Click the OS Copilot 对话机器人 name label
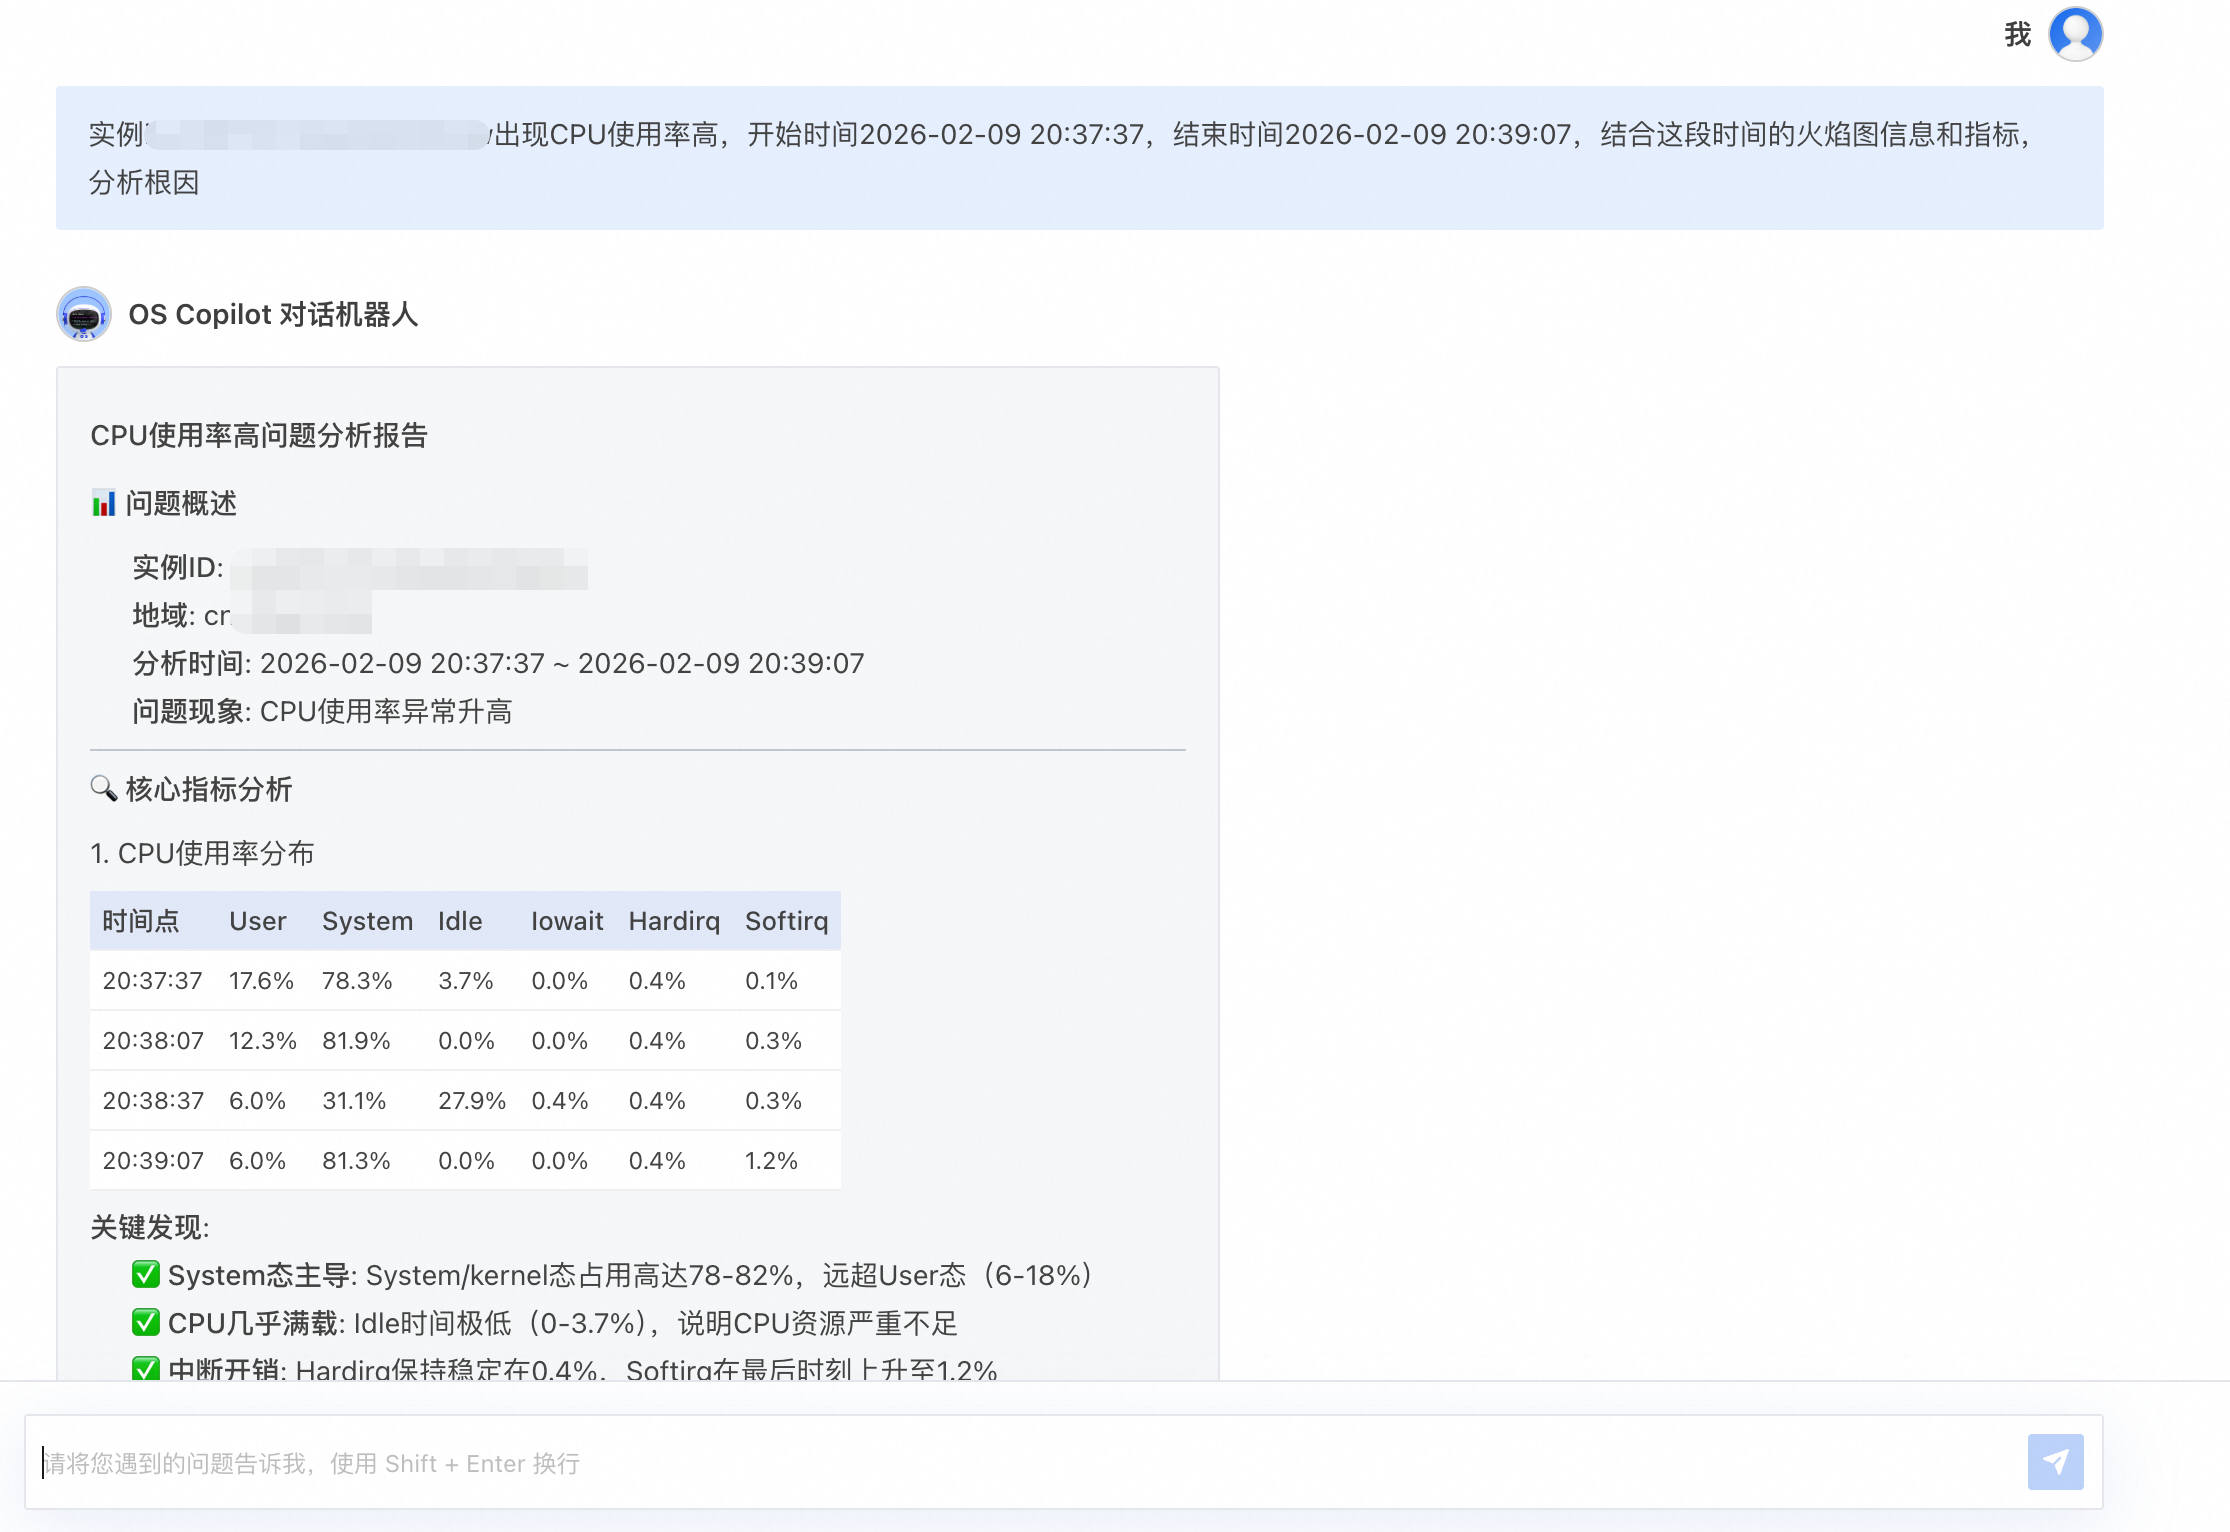 point(273,315)
